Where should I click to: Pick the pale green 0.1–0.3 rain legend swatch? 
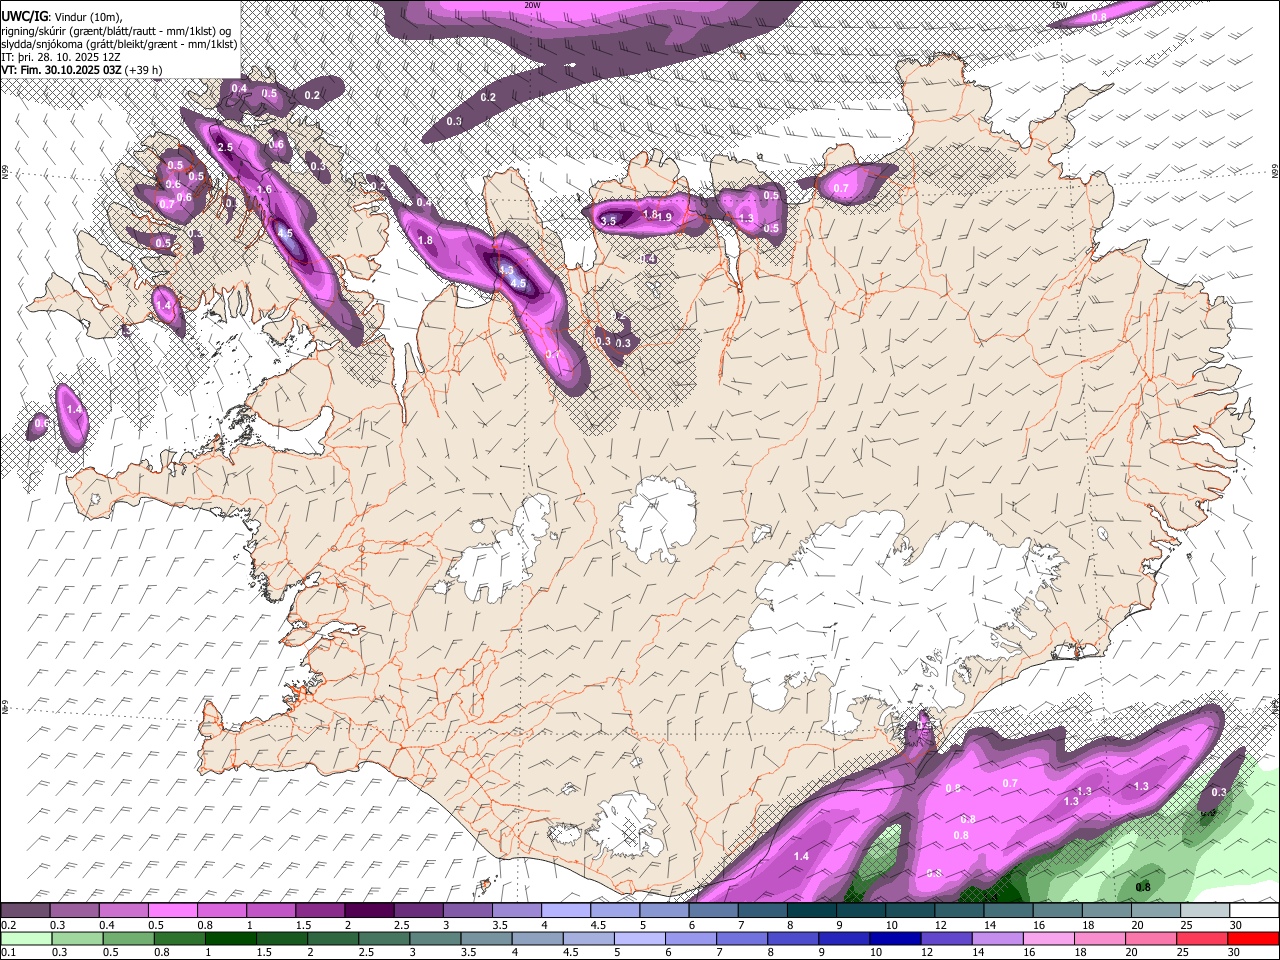click(26, 938)
